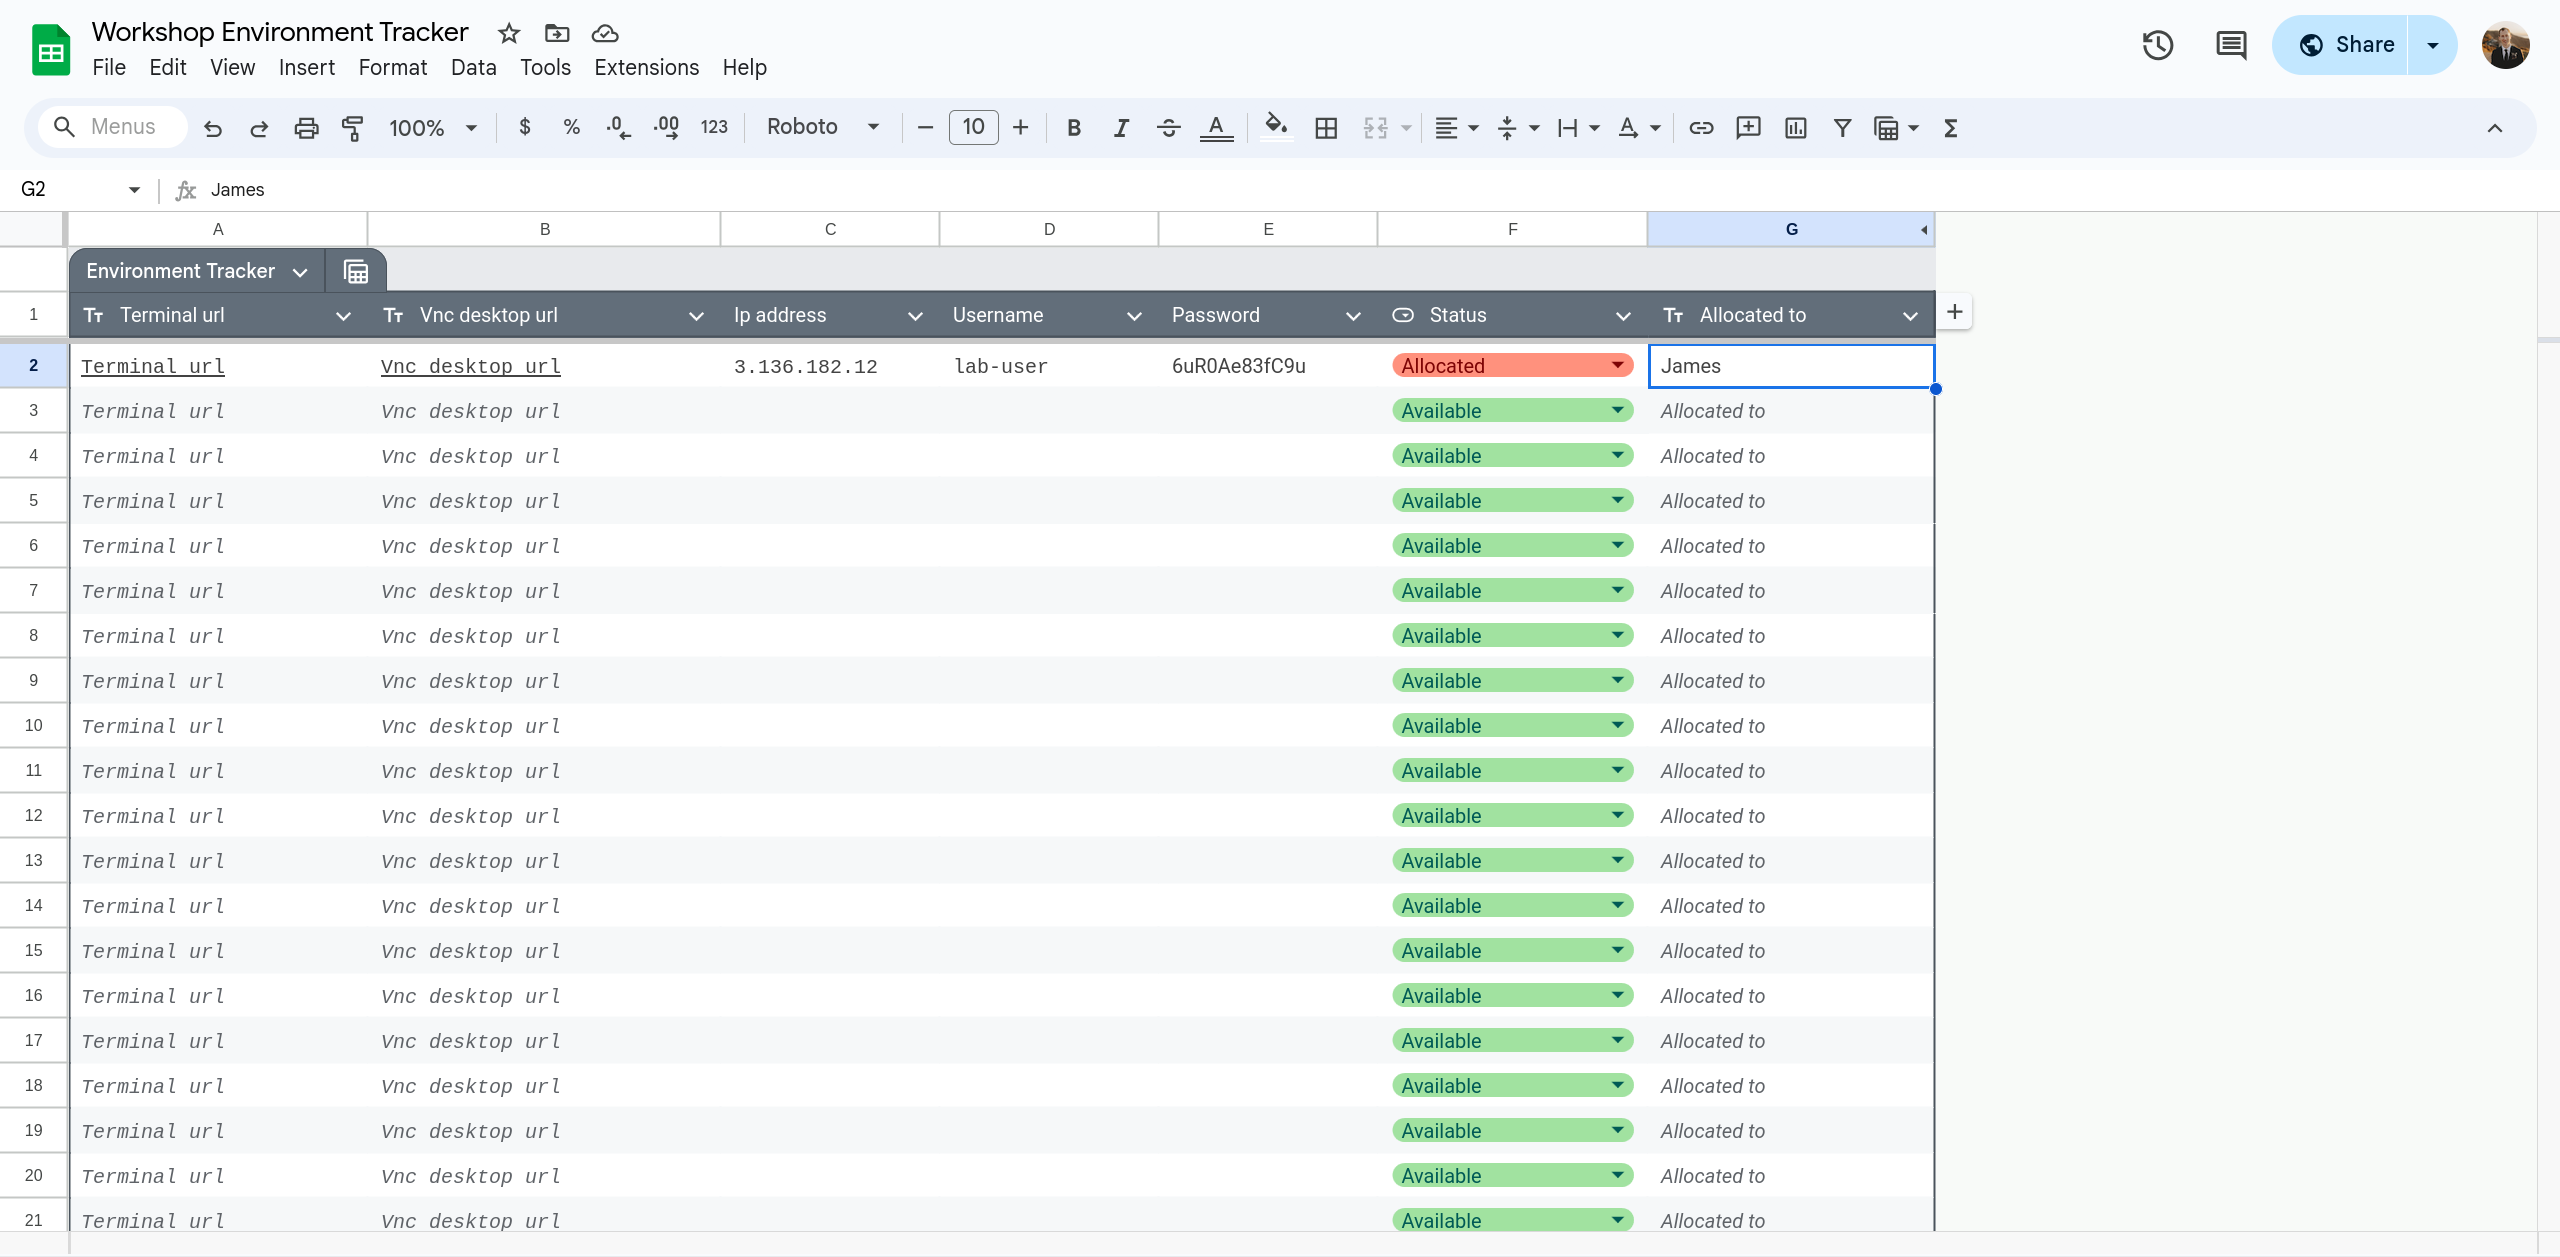Star the Workshop Environment Tracker document
This screenshot has height=1257, width=2560.
(x=509, y=33)
